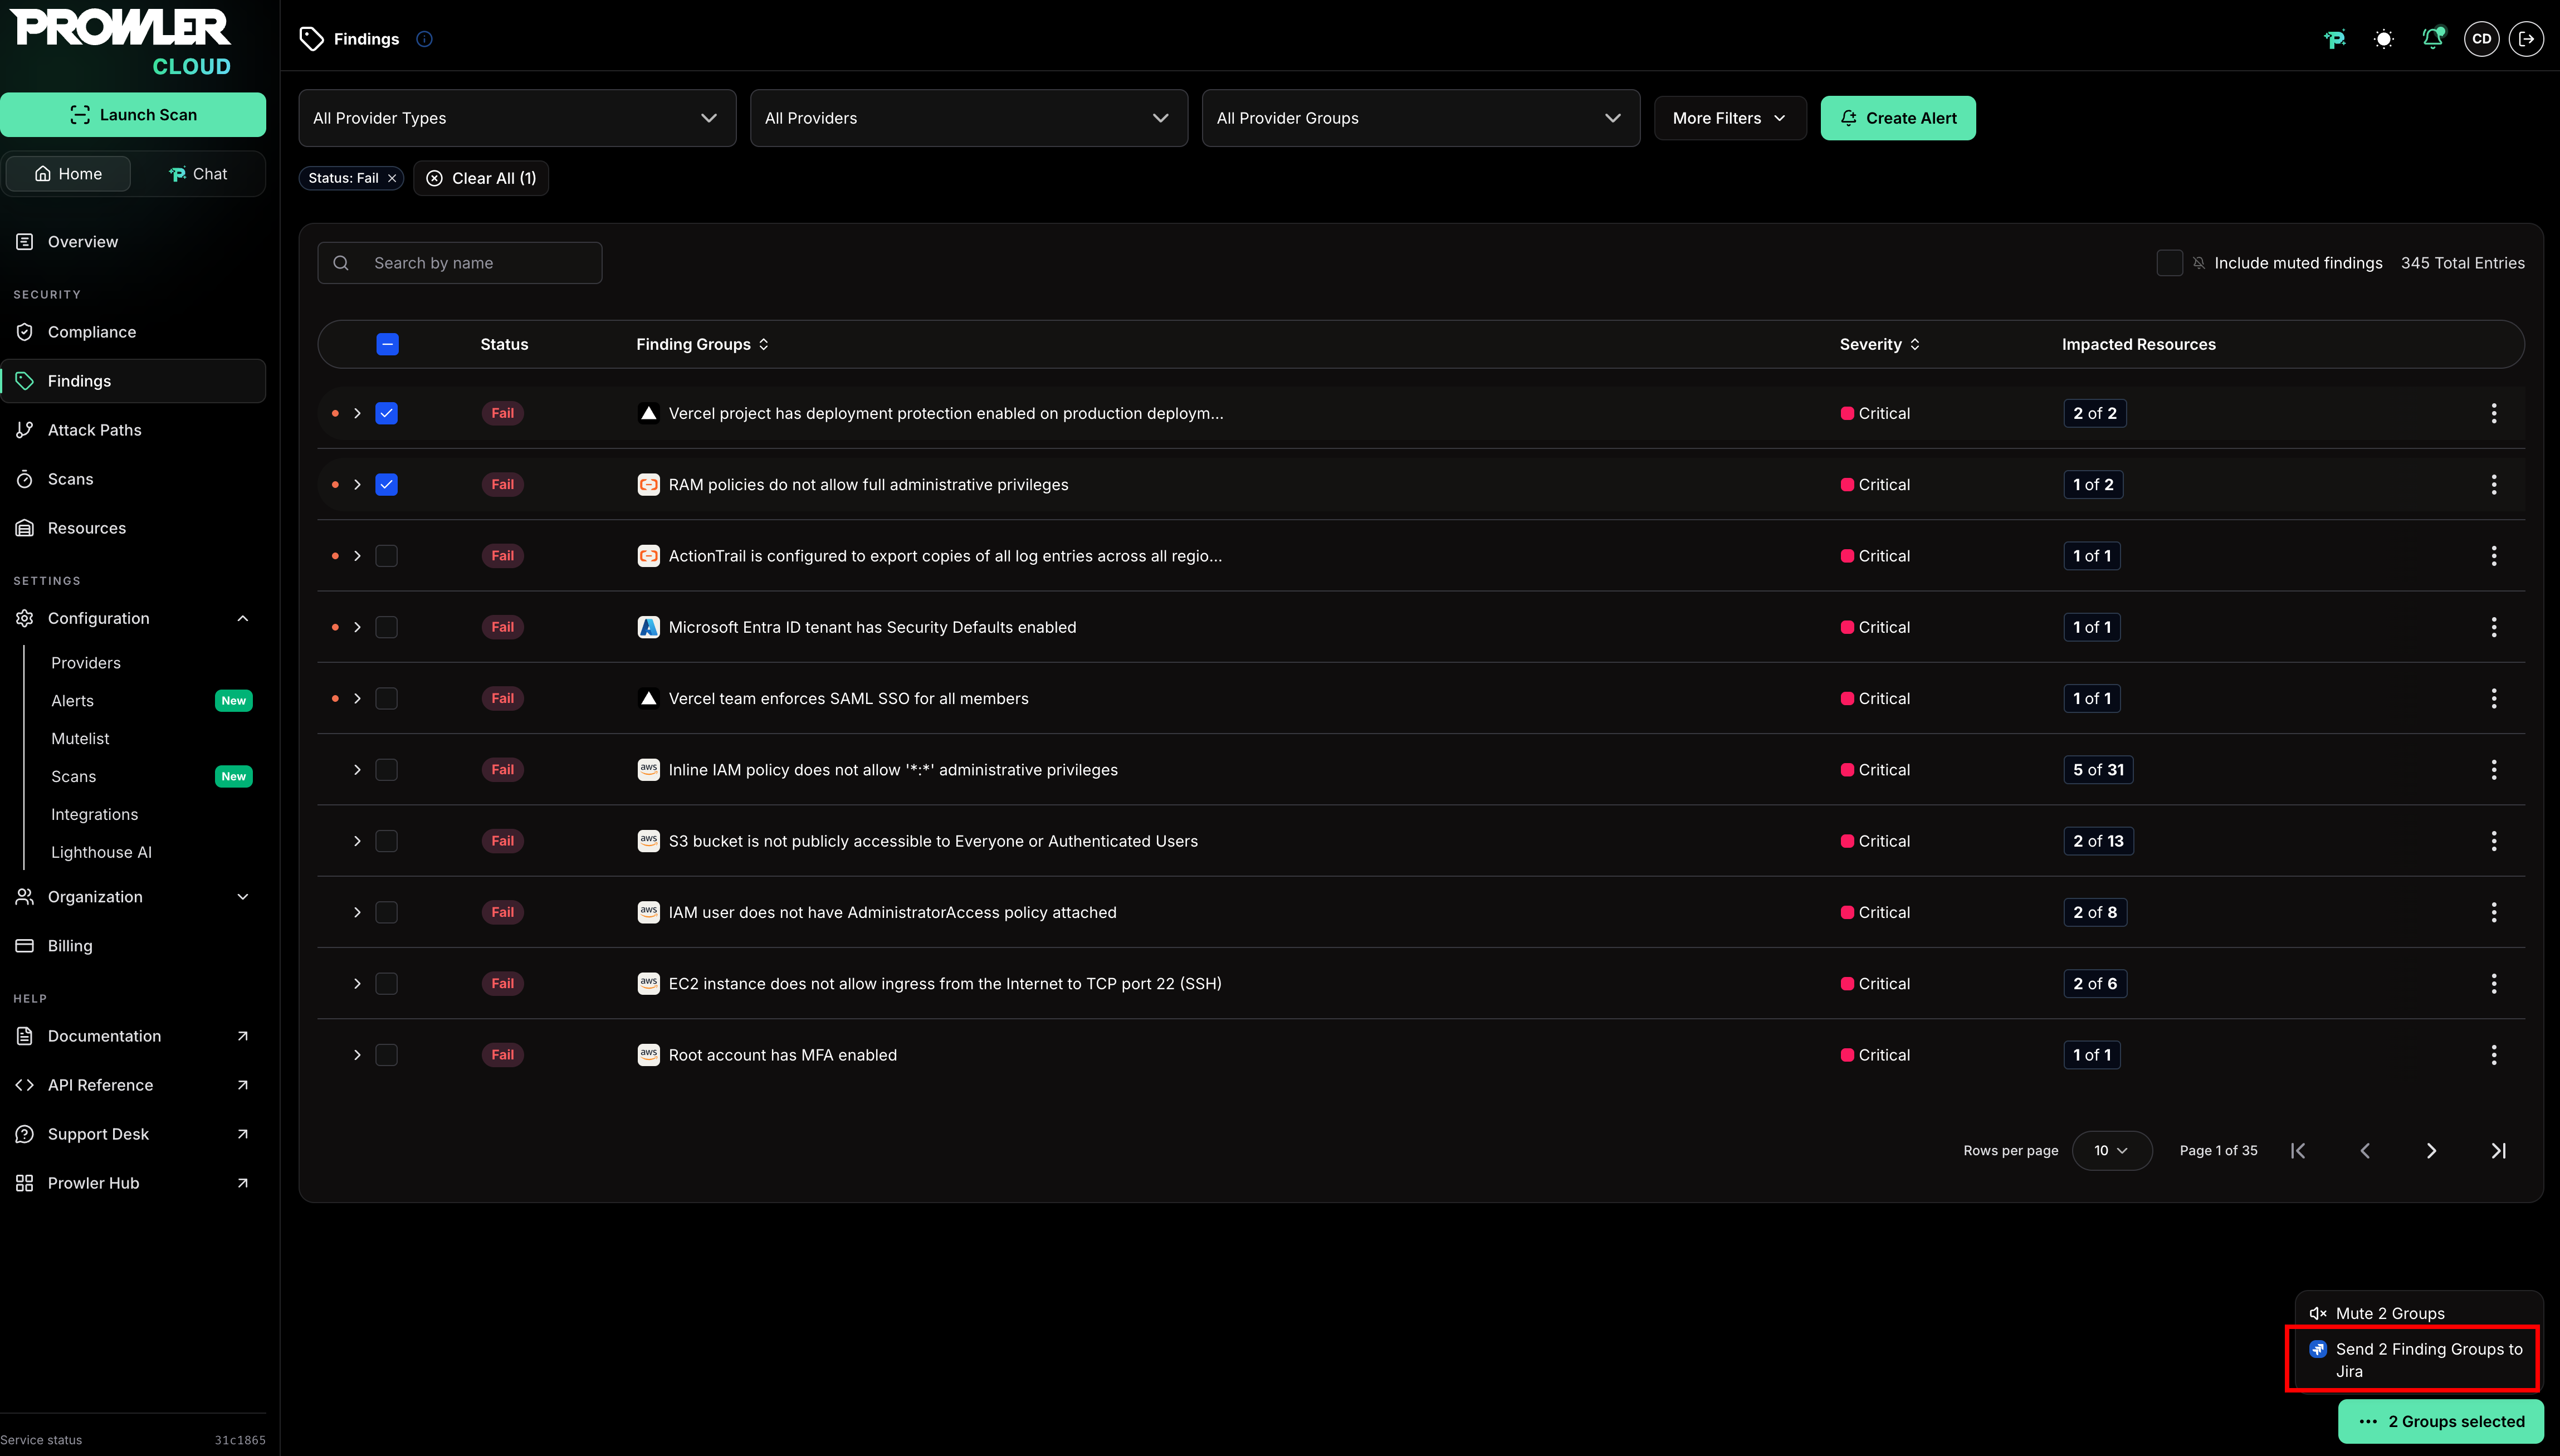Open row actions for RAM policies finding

pos(2494,484)
